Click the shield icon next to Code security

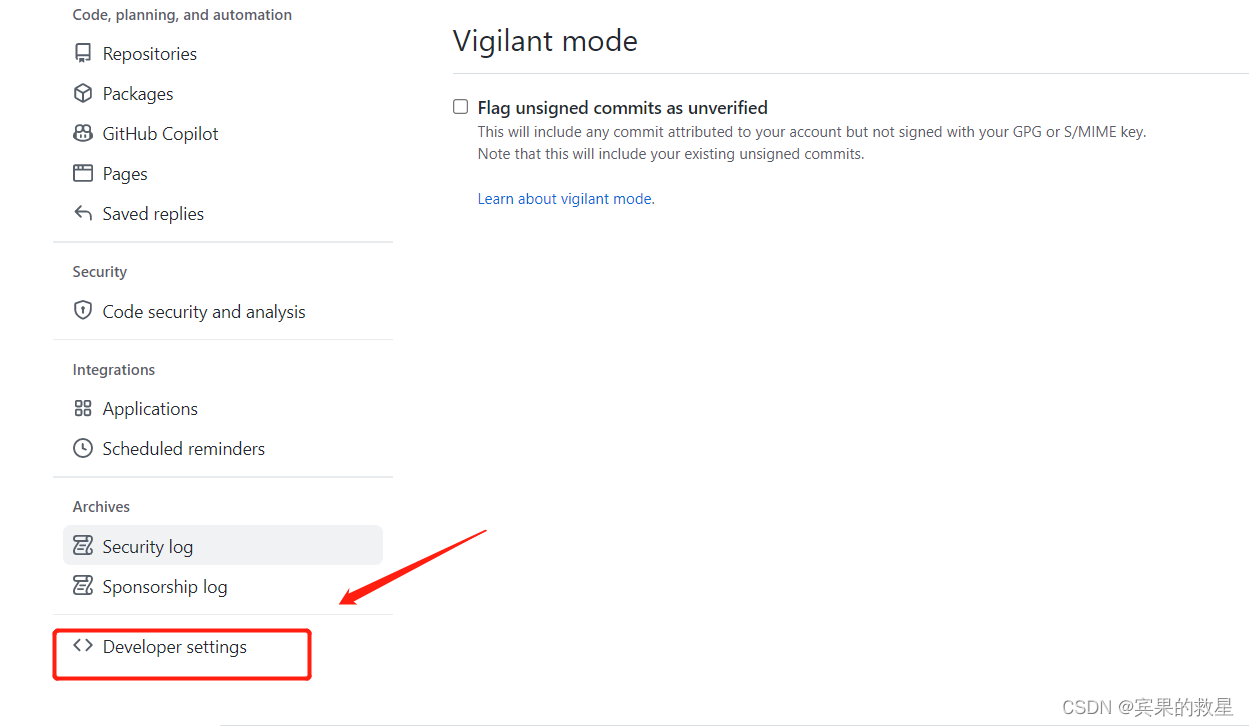pos(82,310)
